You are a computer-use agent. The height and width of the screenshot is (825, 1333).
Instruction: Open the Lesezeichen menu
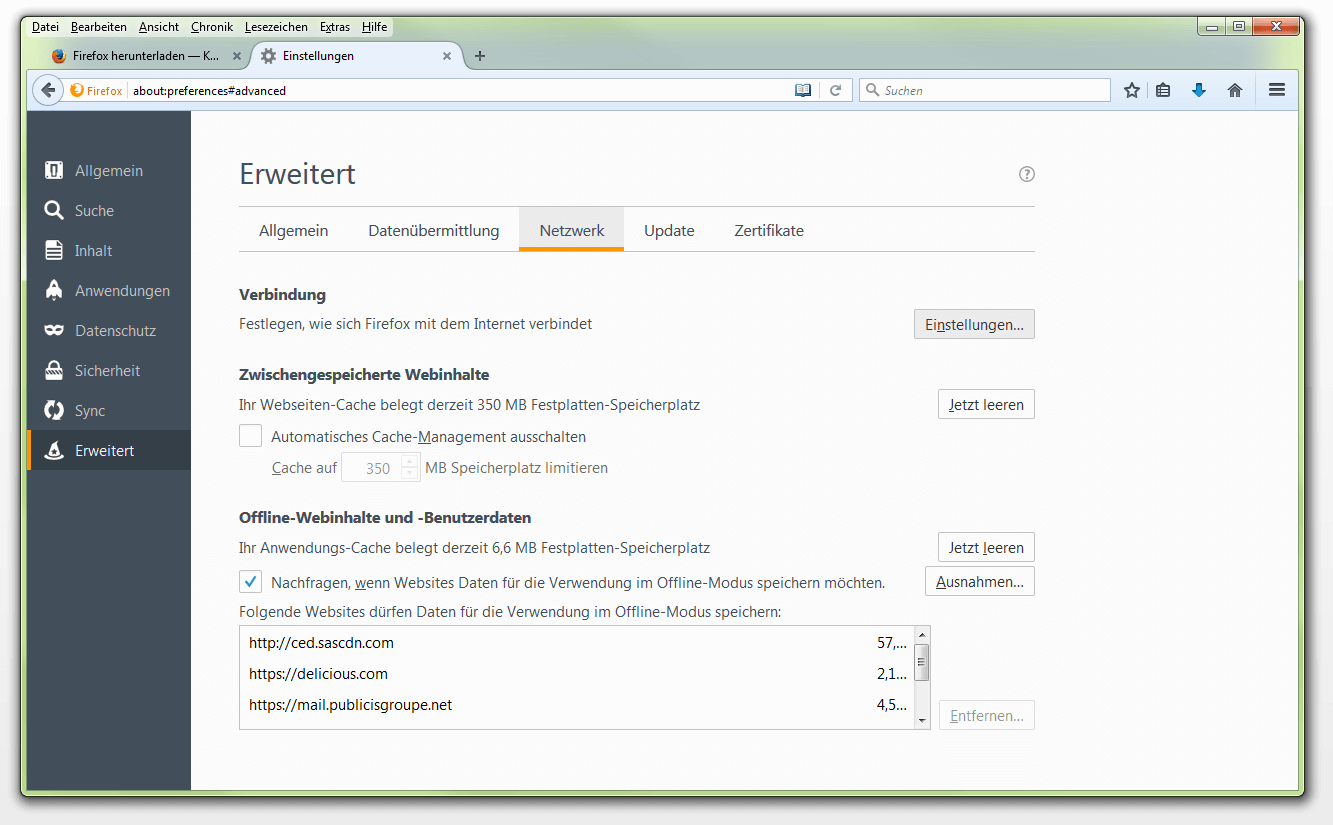tap(276, 27)
